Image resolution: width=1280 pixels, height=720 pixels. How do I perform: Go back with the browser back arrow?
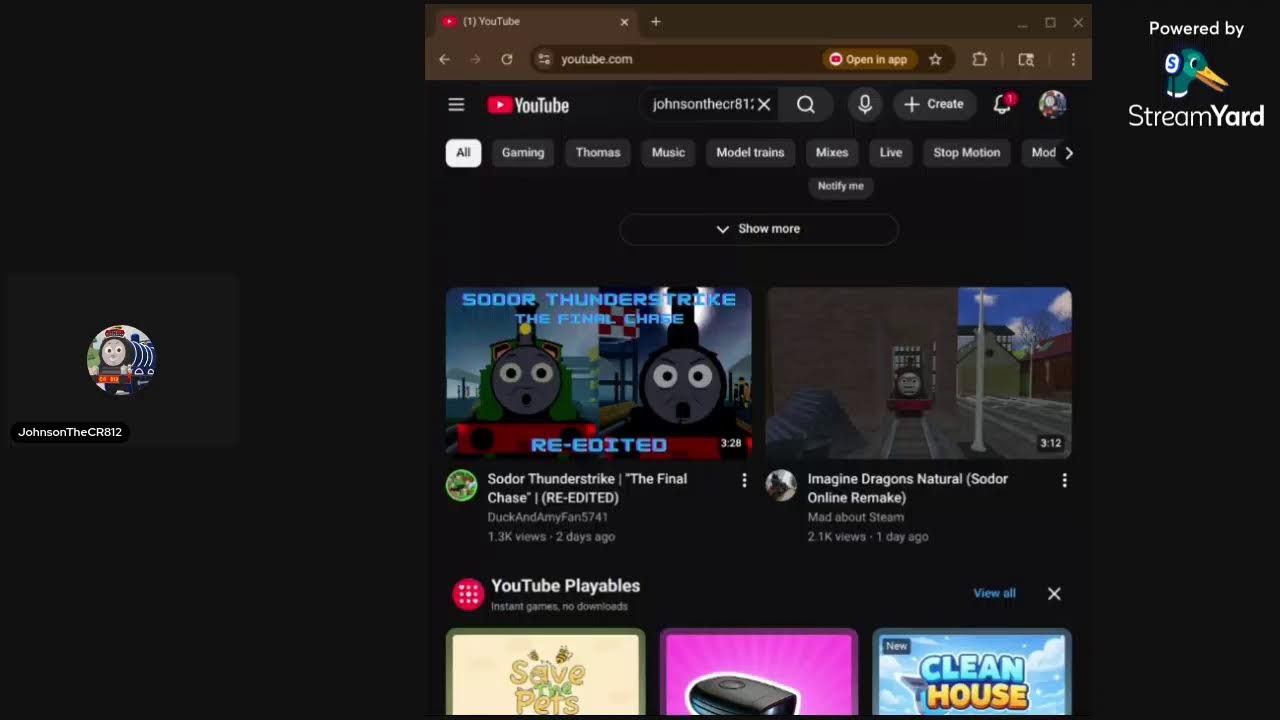pos(444,59)
